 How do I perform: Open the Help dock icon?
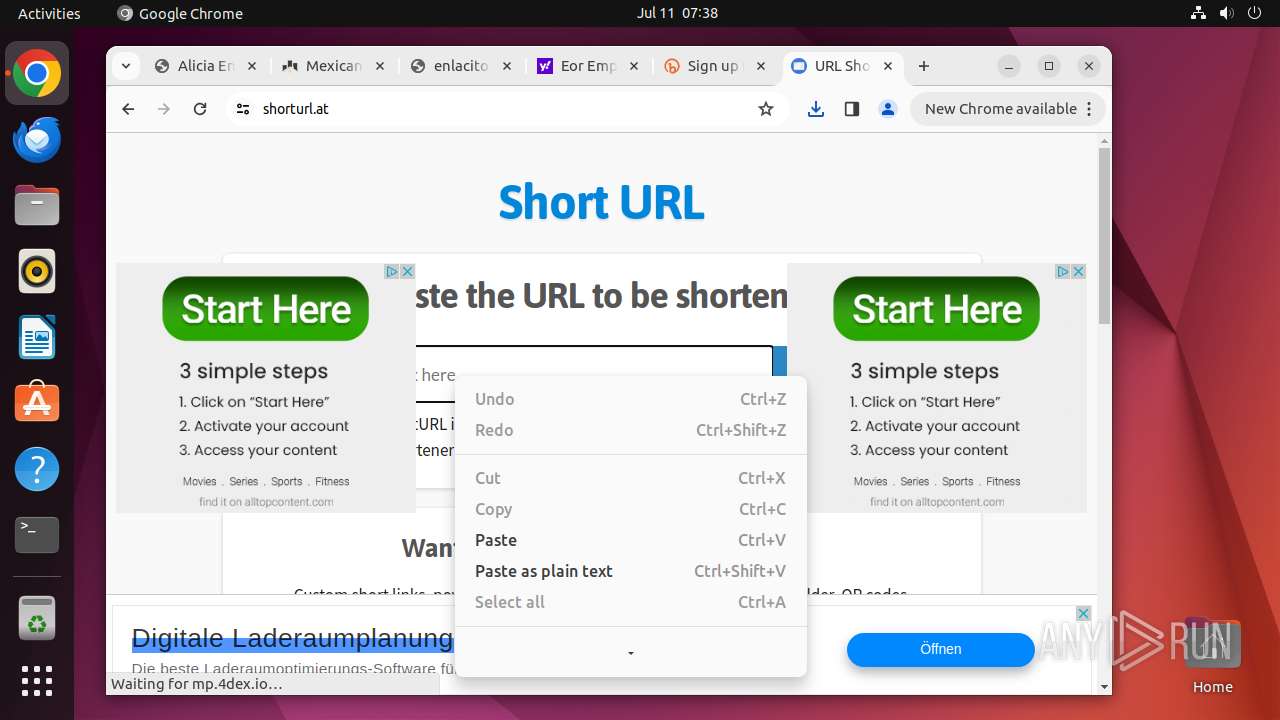[37, 469]
